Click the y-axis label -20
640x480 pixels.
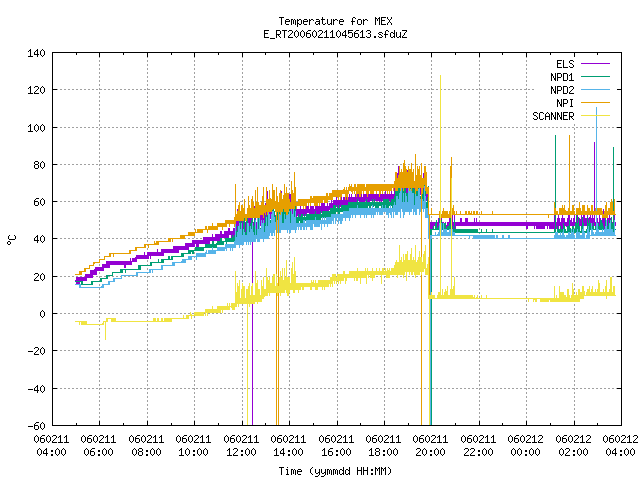click(x=36, y=351)
